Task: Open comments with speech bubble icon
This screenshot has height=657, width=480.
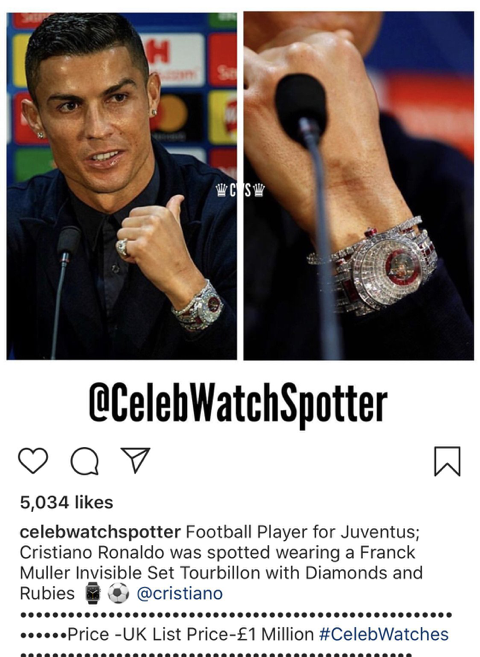Action: click(x=85, y=461)
